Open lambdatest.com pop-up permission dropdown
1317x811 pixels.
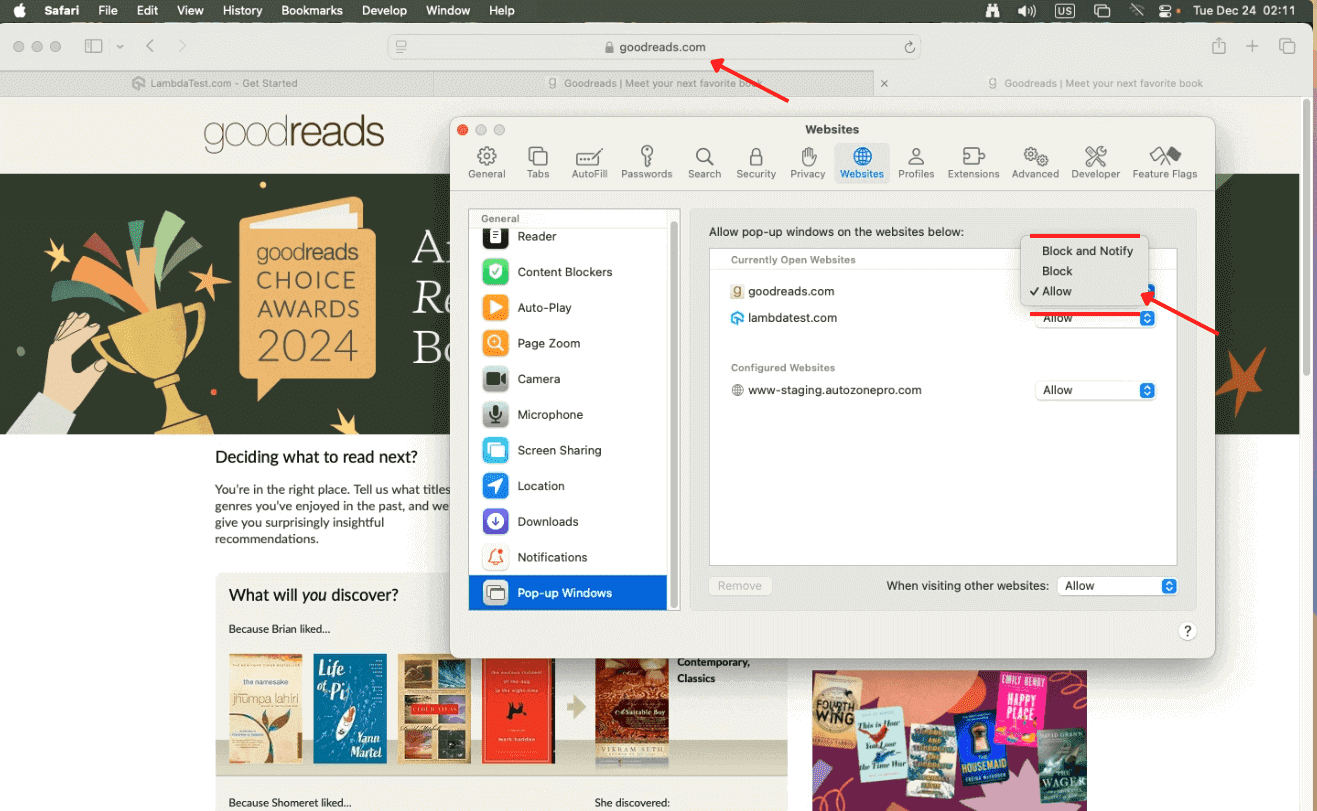pos(1095,317)
